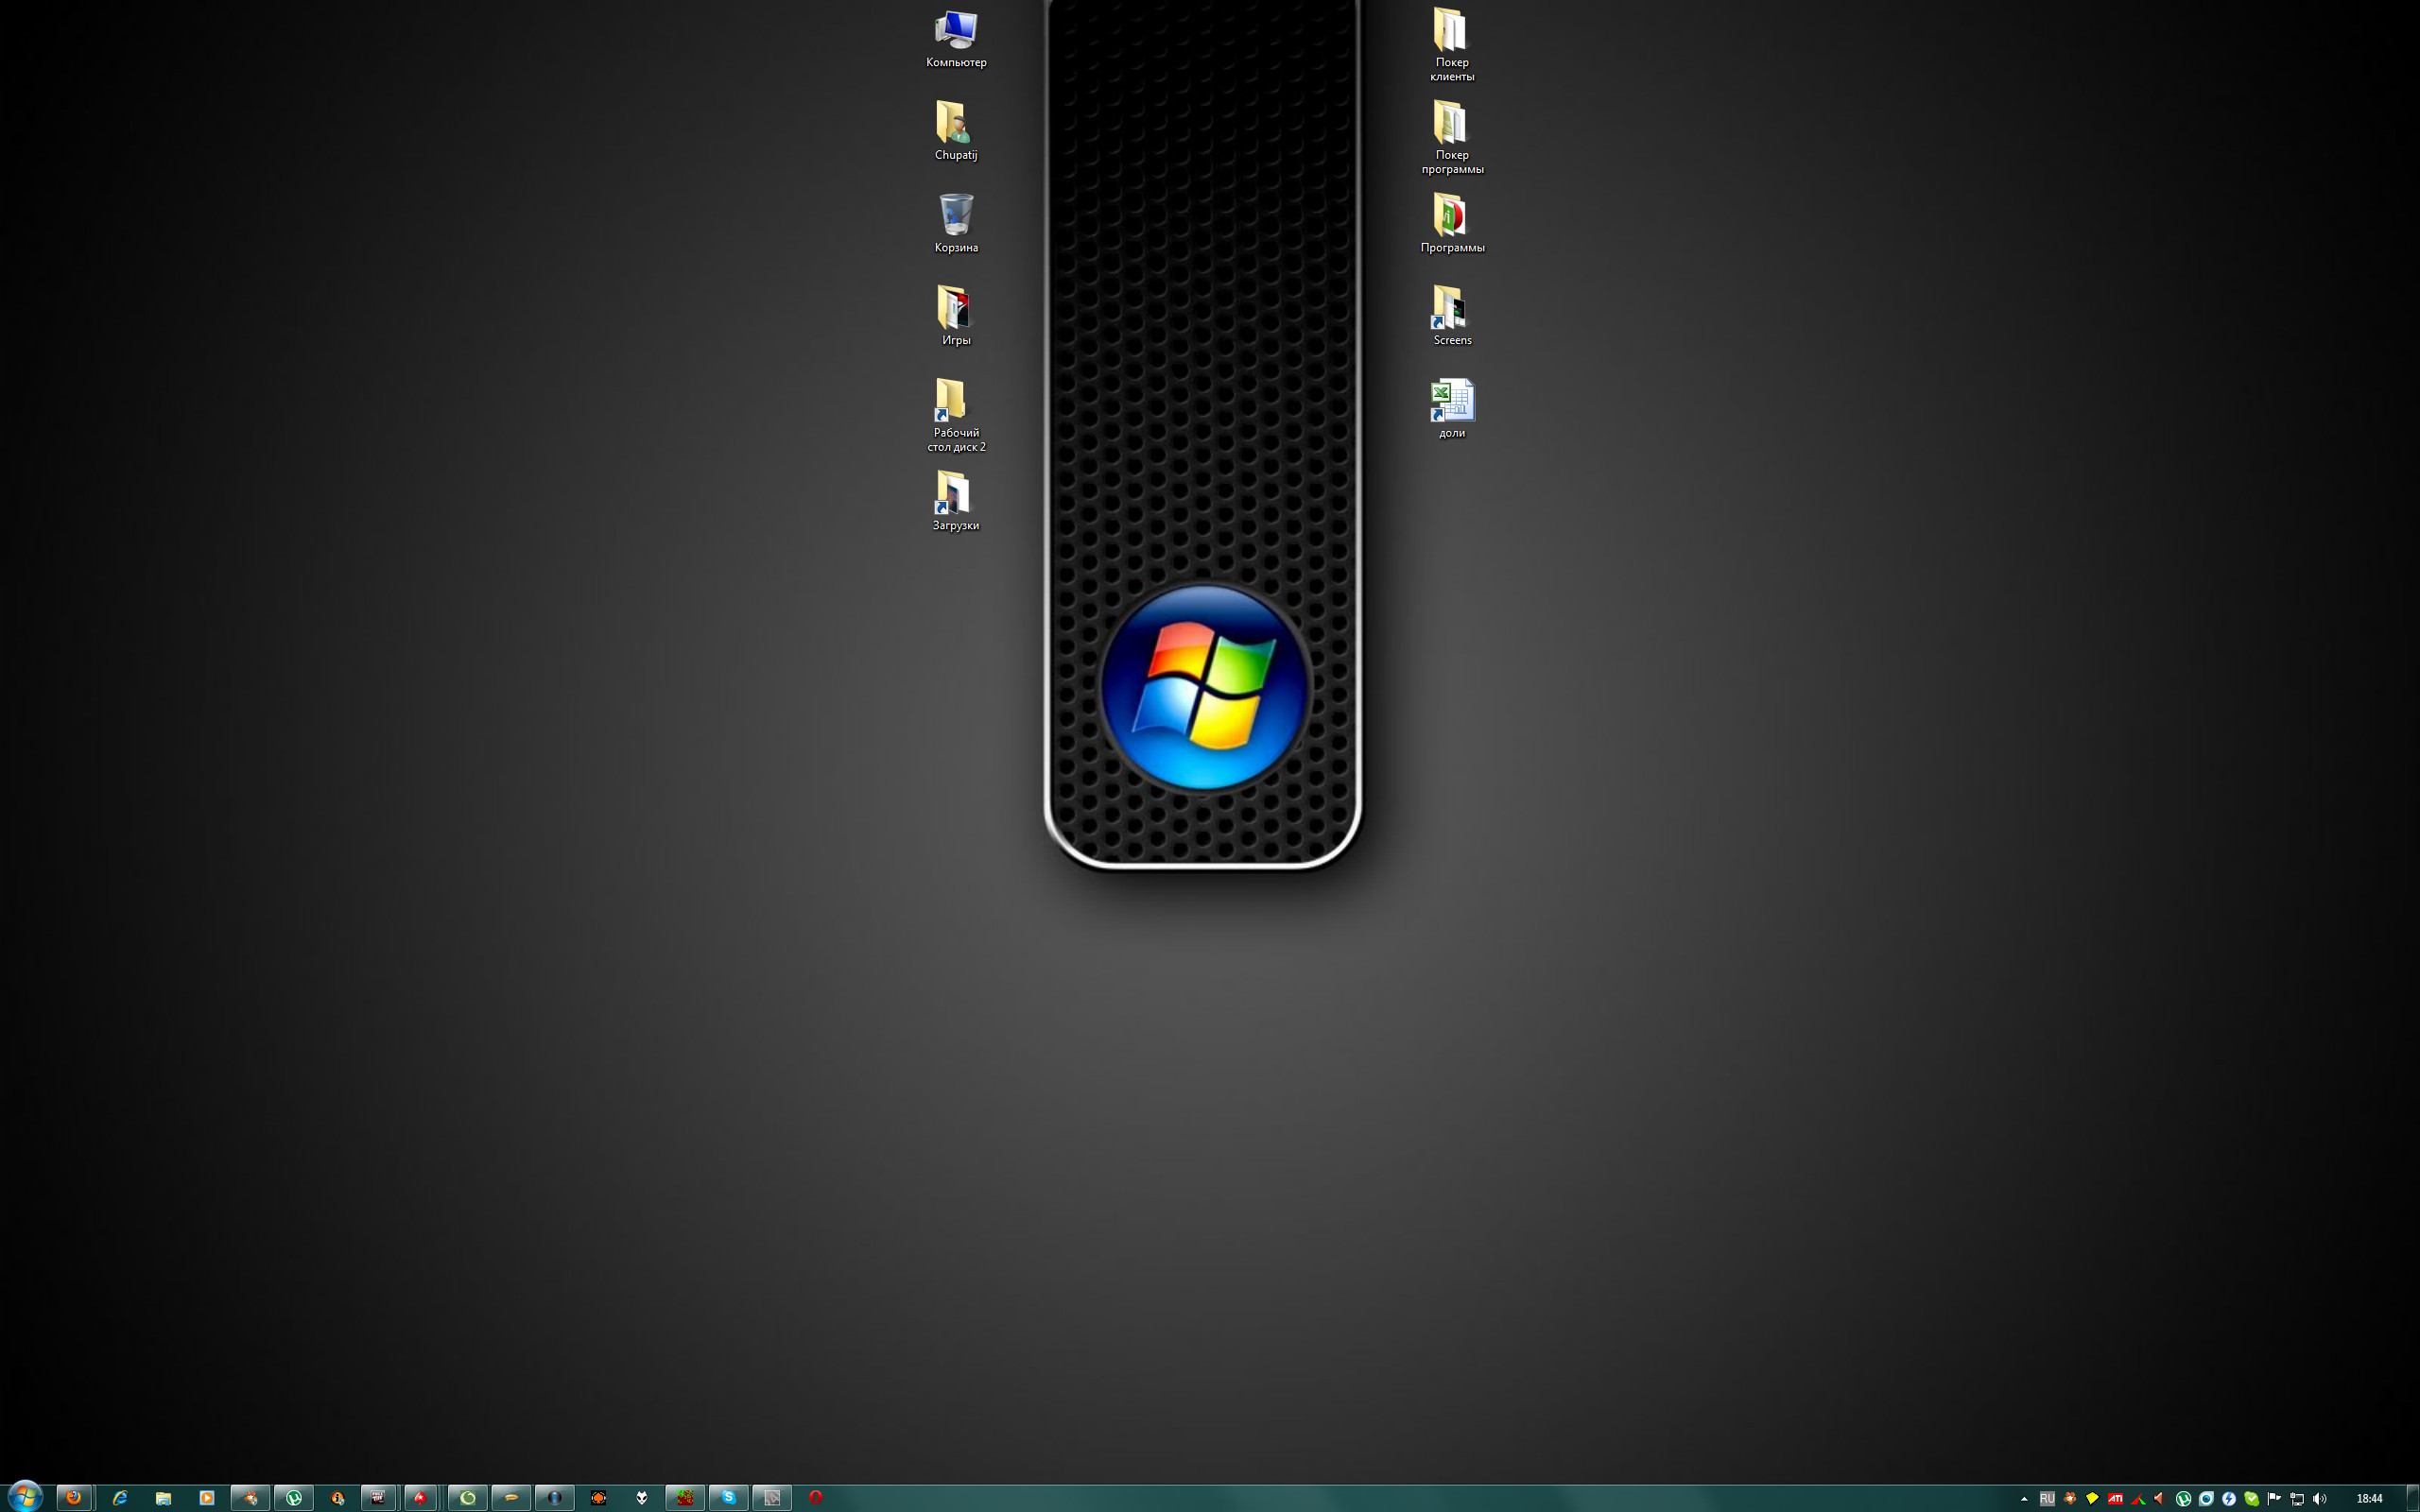Switch to the Full Tilt Poker taskbar window
The image size is (2420, 1512).
point(378,1497)
